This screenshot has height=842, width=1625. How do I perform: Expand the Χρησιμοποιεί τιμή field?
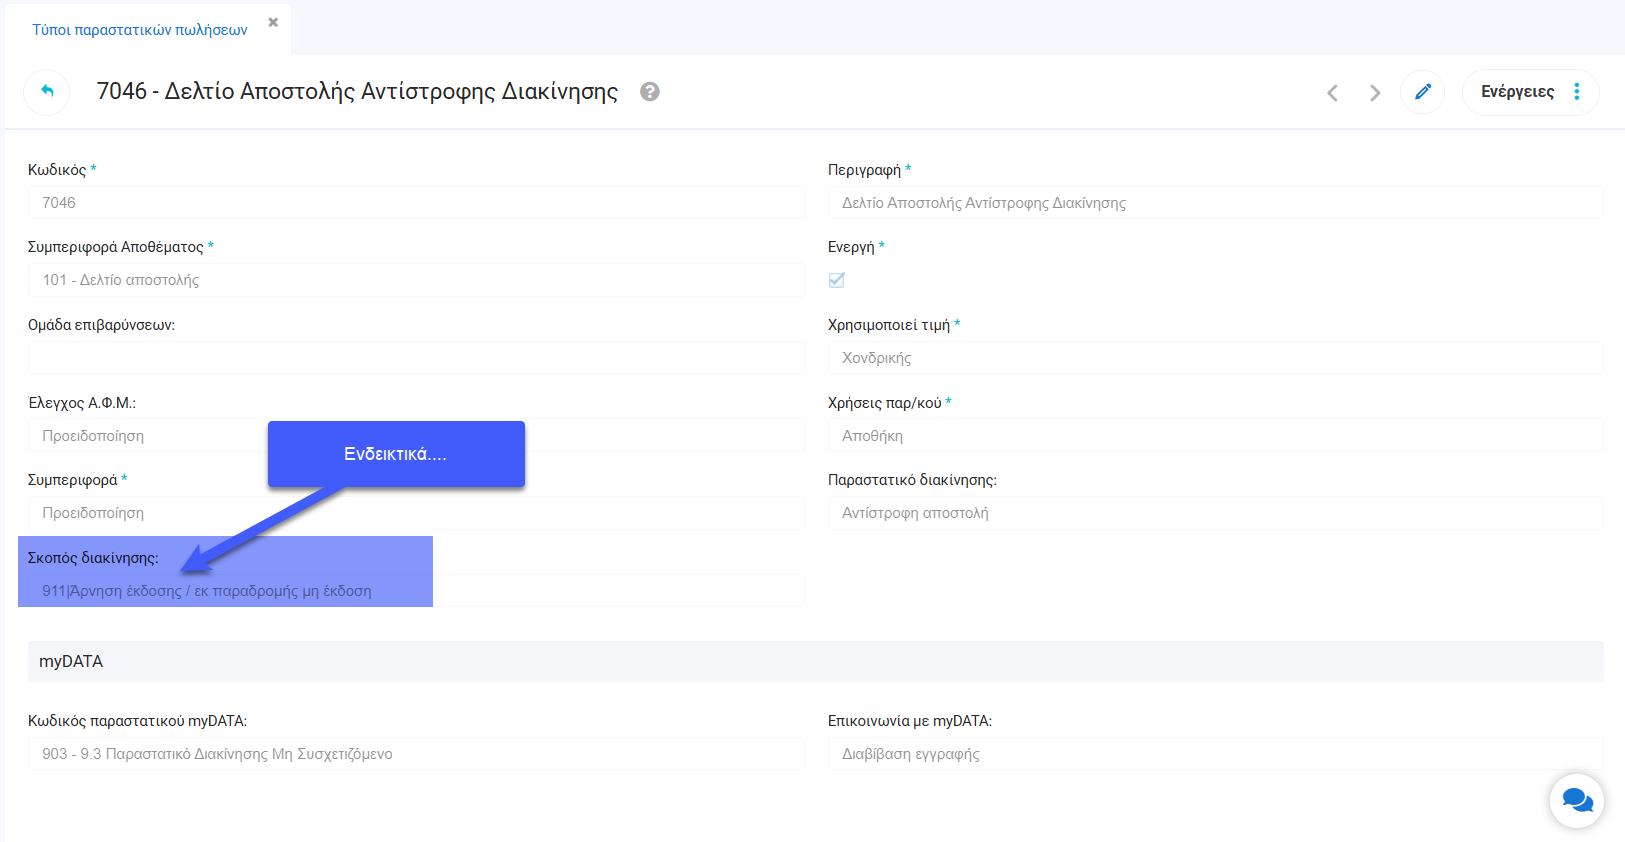(1215, 358)
